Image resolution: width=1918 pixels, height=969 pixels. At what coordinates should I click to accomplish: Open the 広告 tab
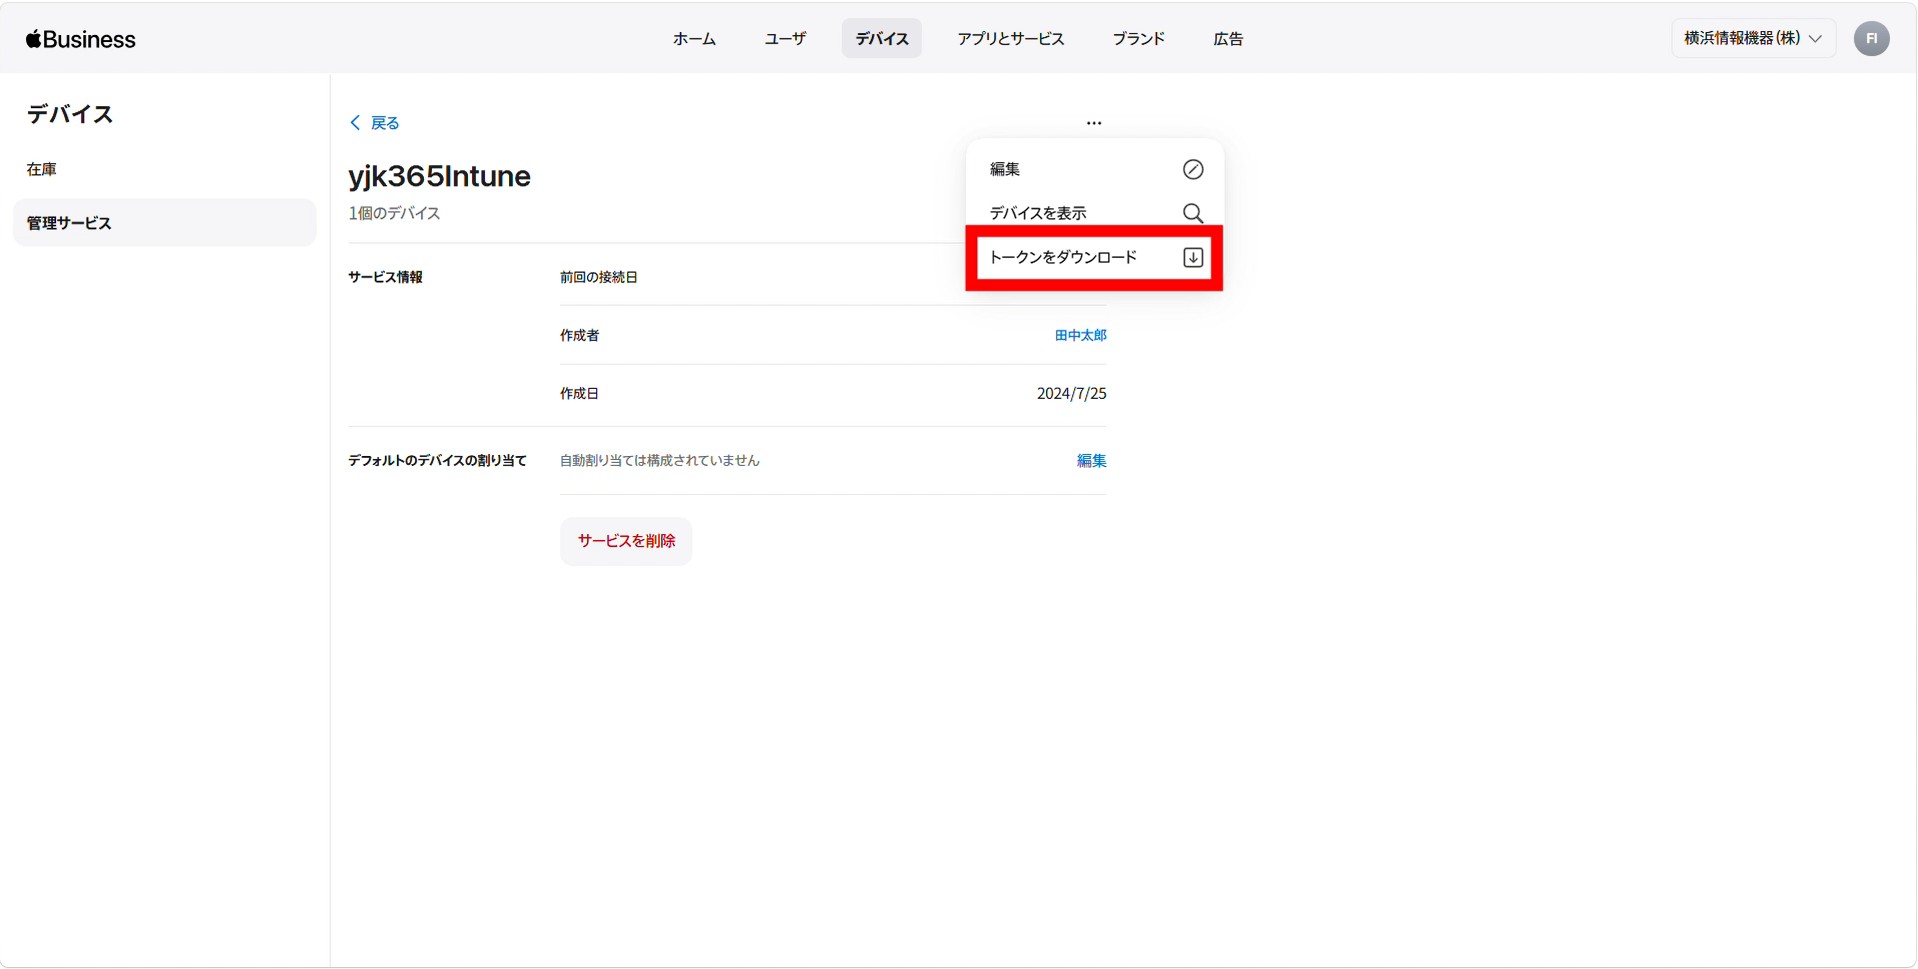point(1228,39)
